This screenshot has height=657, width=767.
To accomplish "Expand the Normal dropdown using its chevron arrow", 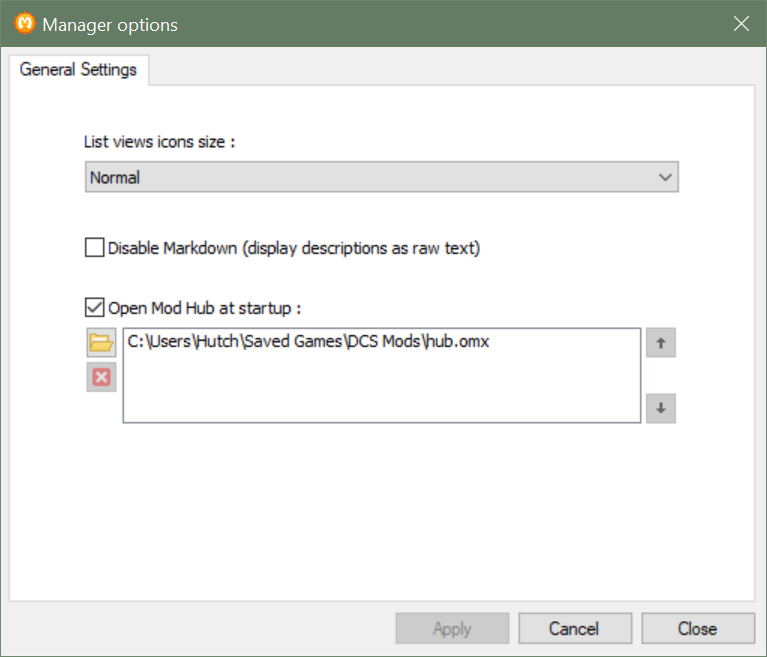I will click(665, 177).
